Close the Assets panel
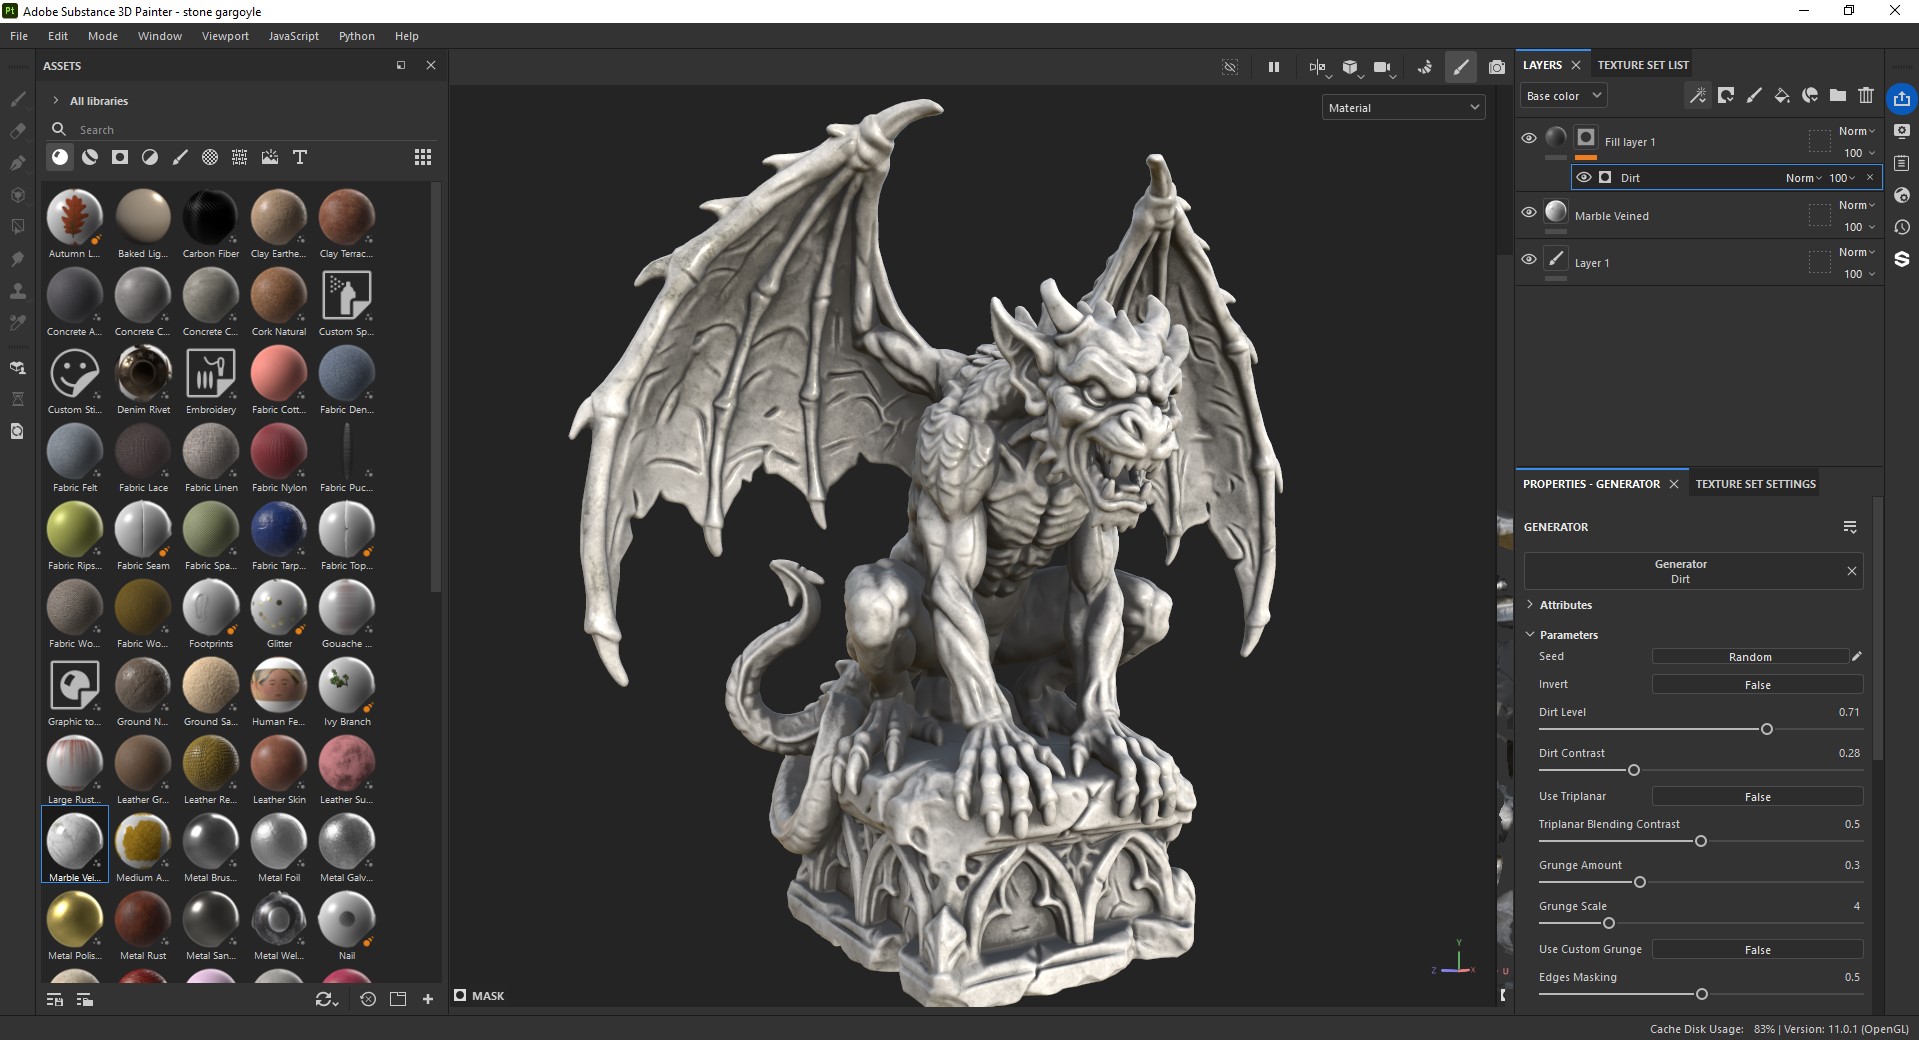The height and width of the screenshot is (1040, 1919). 431,66
